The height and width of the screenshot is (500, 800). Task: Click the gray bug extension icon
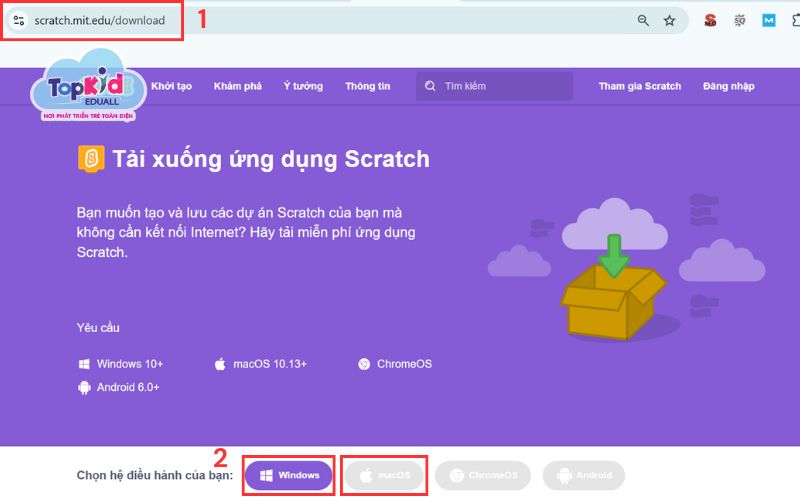pyautogui.click(x=739, y=20)
